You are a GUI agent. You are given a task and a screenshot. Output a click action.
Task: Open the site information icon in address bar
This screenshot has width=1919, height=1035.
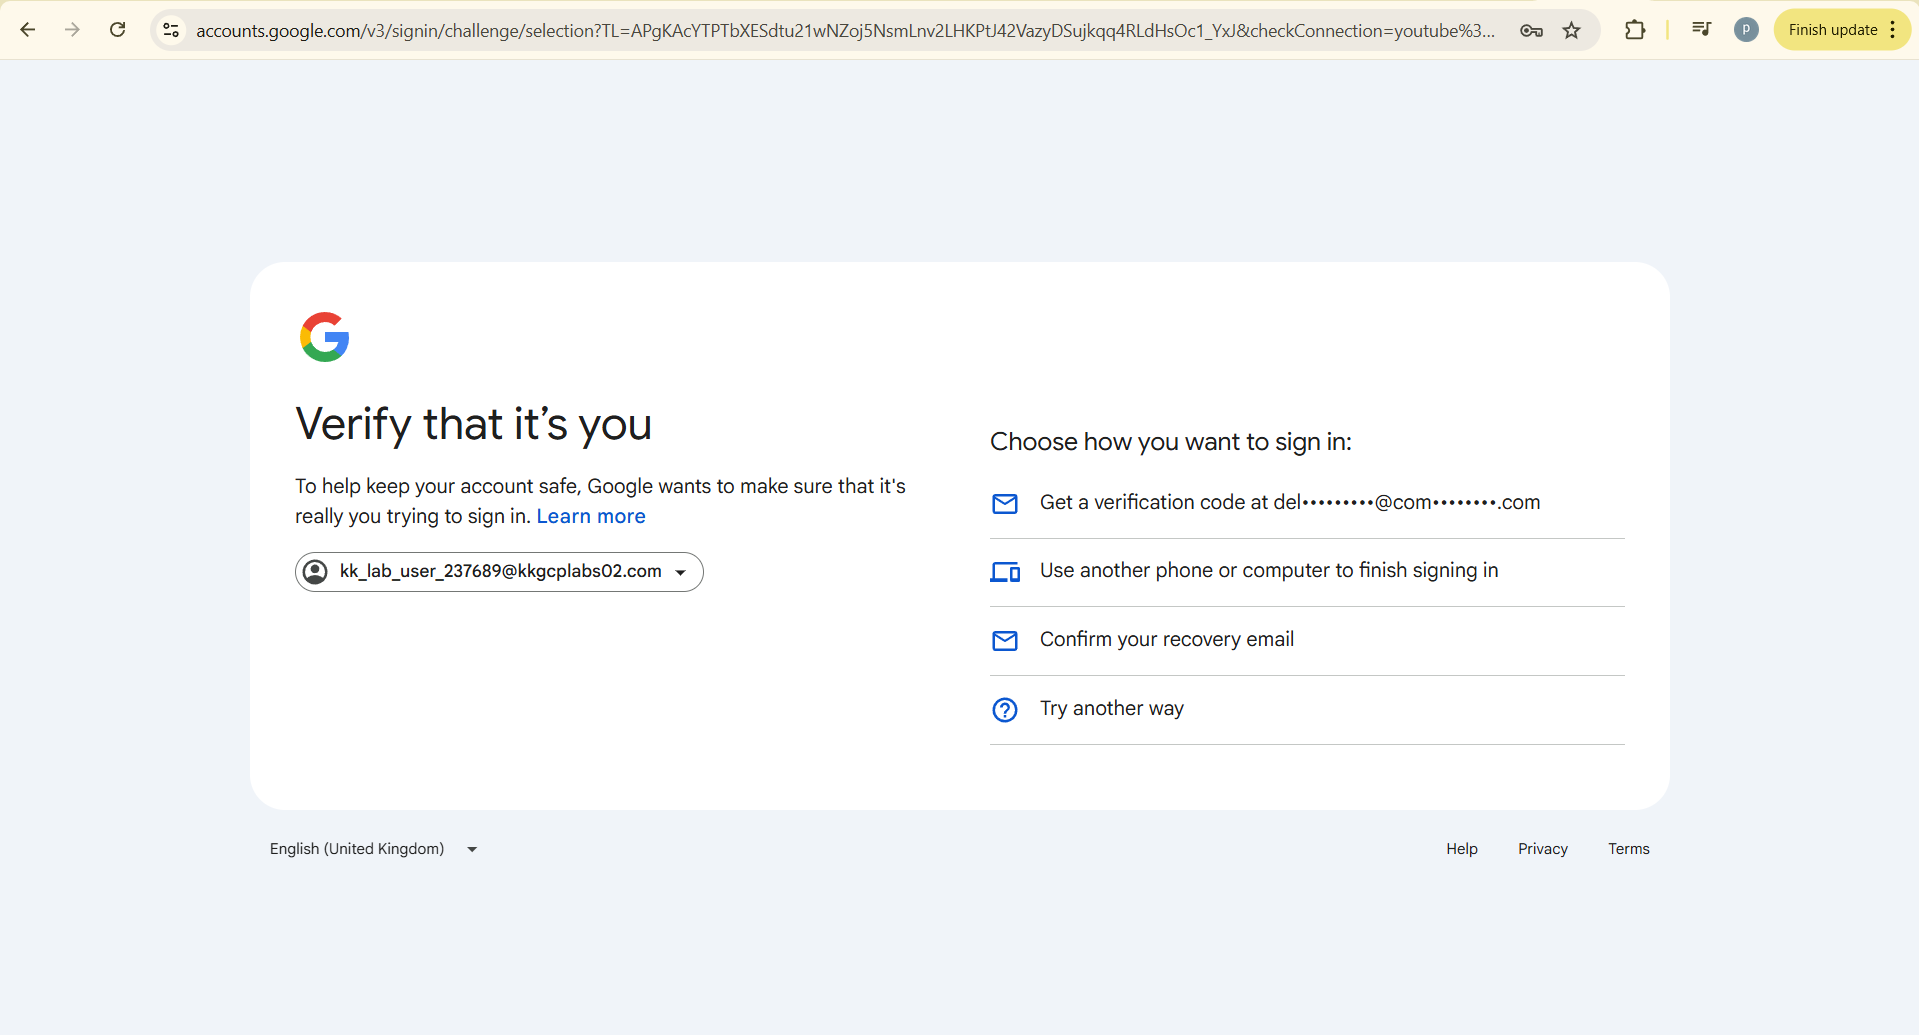172,30
